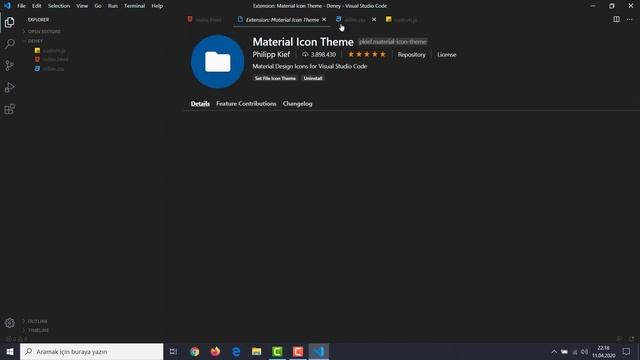Click the install count 3,898,430
This screenshot has height=360, width=640.
coord(319,54)
